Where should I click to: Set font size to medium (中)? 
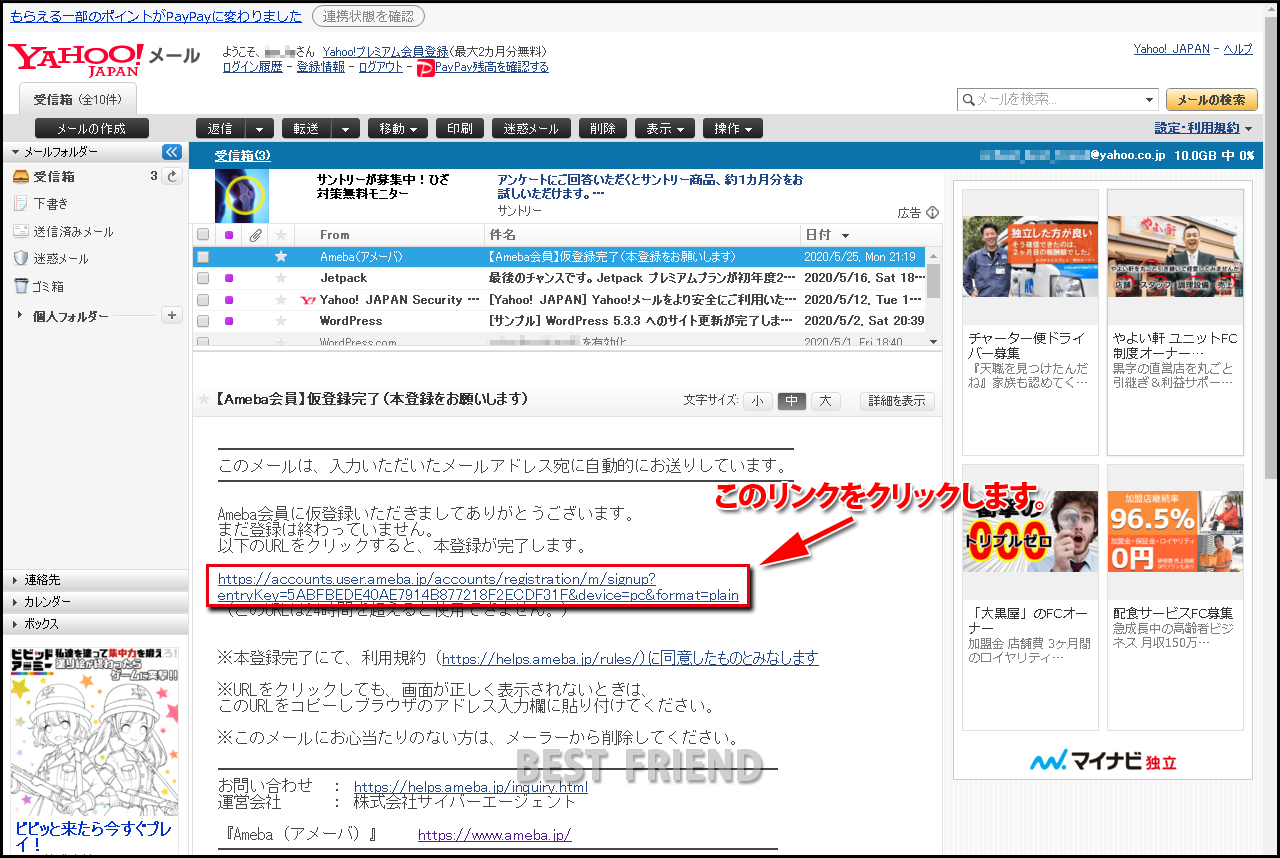pyautogui.click(x=791, y=401)
